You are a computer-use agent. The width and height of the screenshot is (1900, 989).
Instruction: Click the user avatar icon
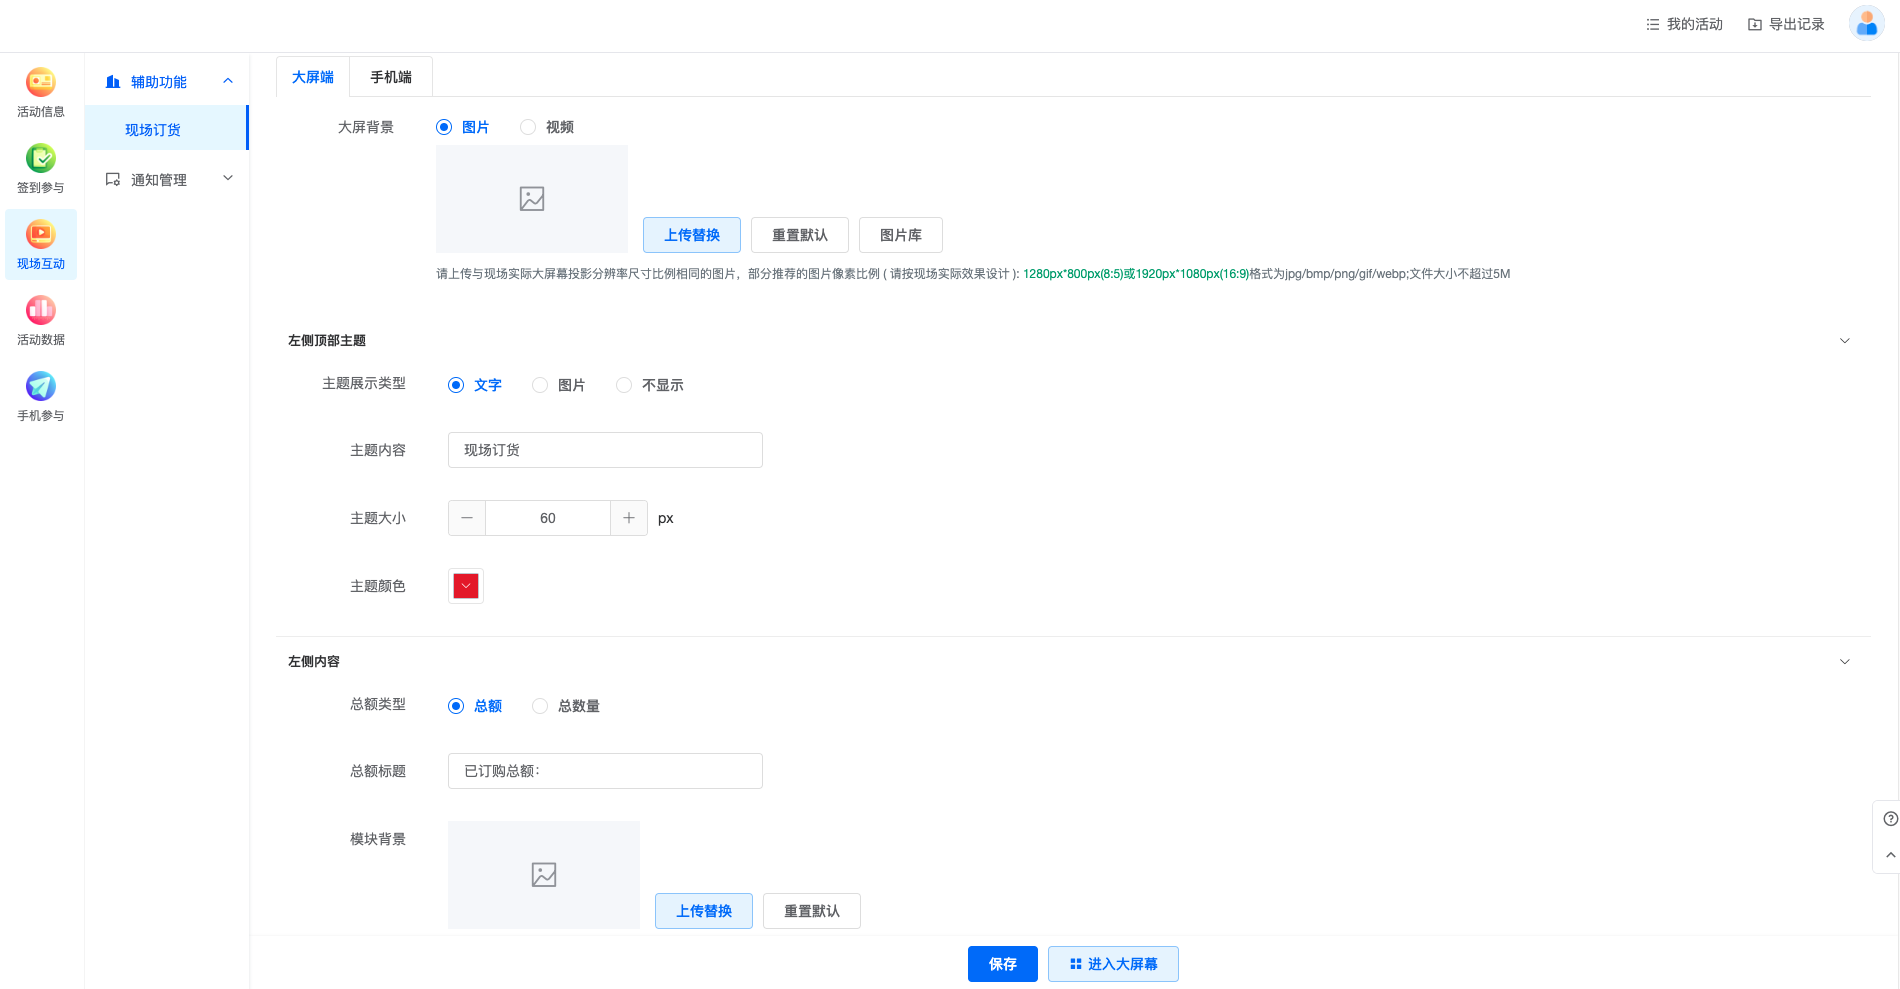pos(1866,24)
